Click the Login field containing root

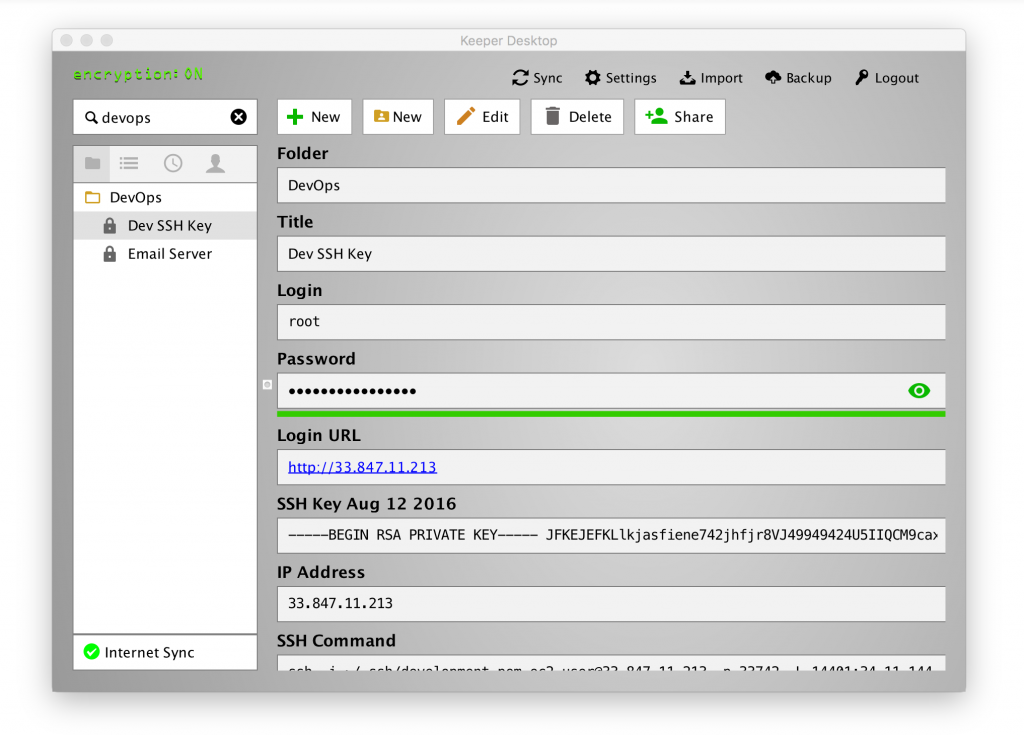pyautogui.click(x=610, y=322)
